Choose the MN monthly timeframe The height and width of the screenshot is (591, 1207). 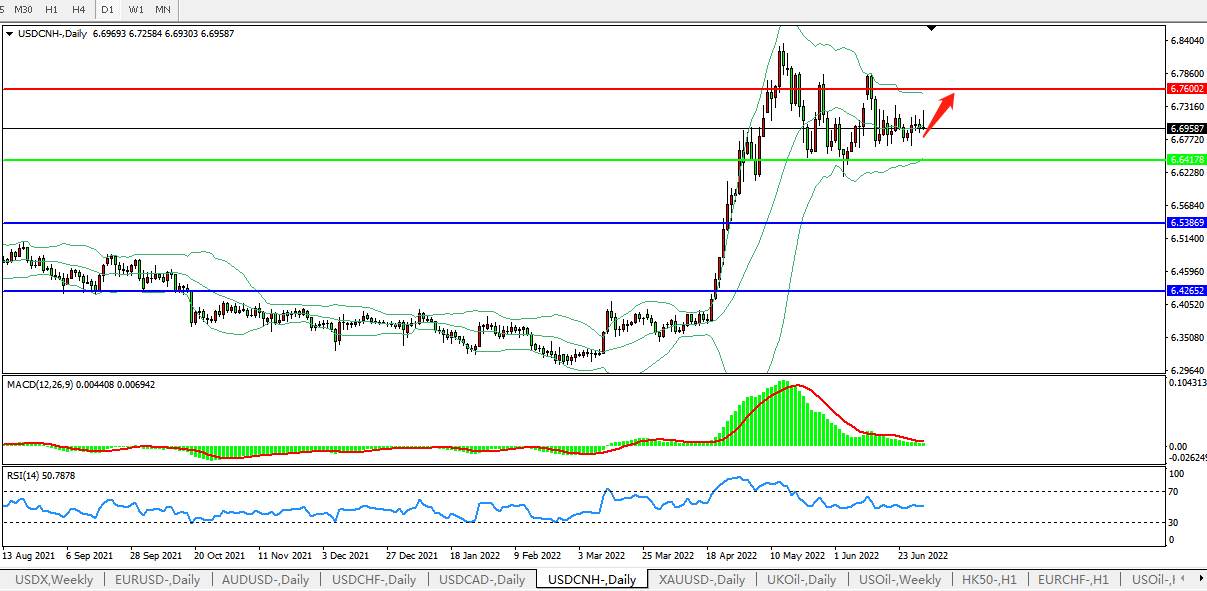tap(162, 9)
